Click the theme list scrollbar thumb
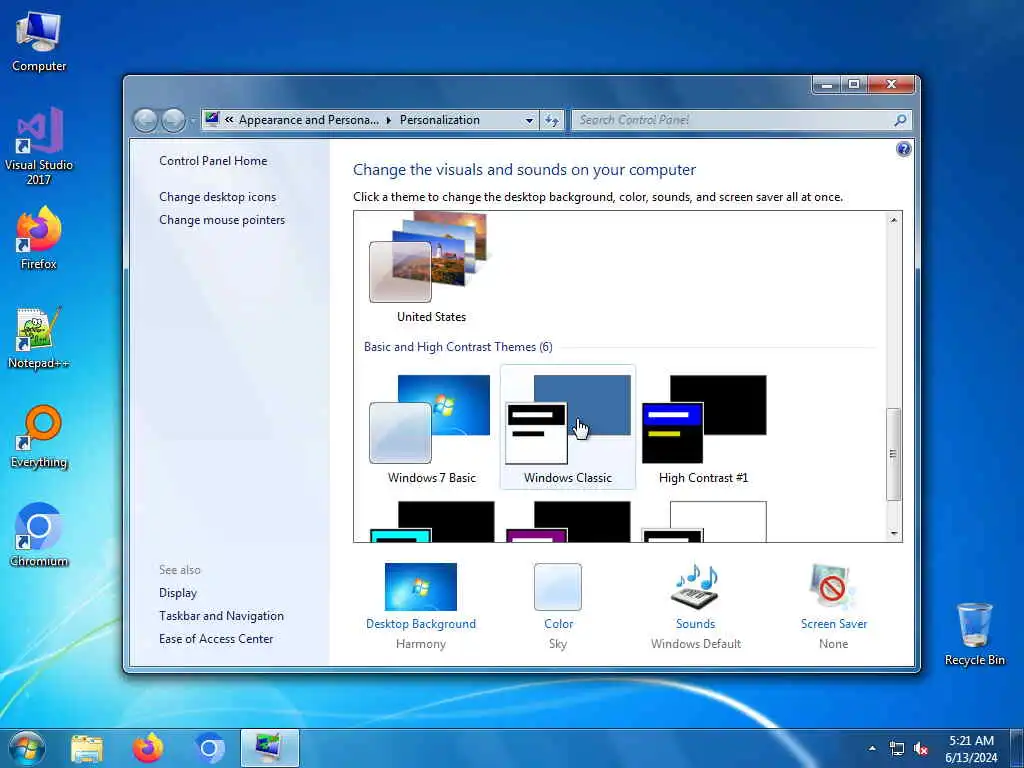This screenshot has width=1024, height=768. coord(893,455)
